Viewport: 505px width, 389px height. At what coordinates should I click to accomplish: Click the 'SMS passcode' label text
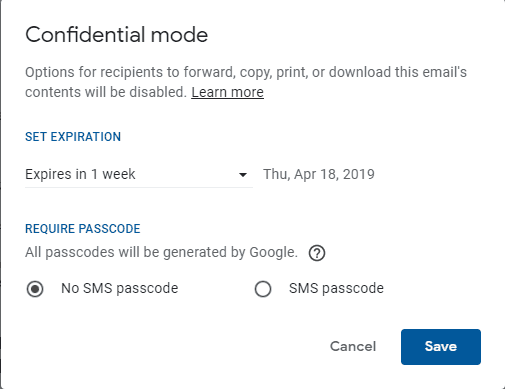point(336,288)
